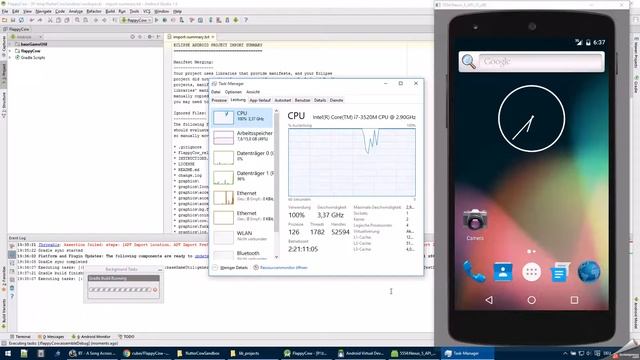Tap the Android Recents square button
Image resolution: width=640 pixels, height=360 pixels.
pos(574,300)
